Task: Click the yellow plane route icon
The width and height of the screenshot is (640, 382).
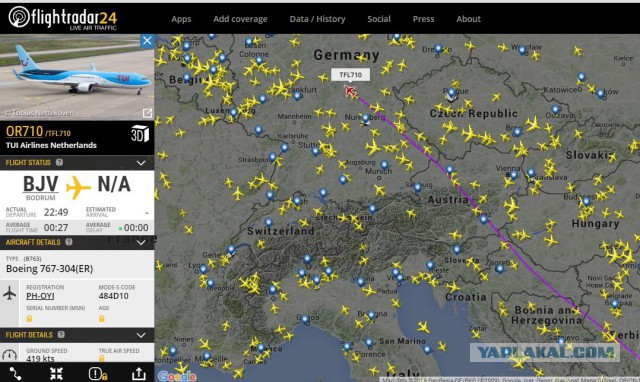Action: pyautogui.click(x=78, y=187)
